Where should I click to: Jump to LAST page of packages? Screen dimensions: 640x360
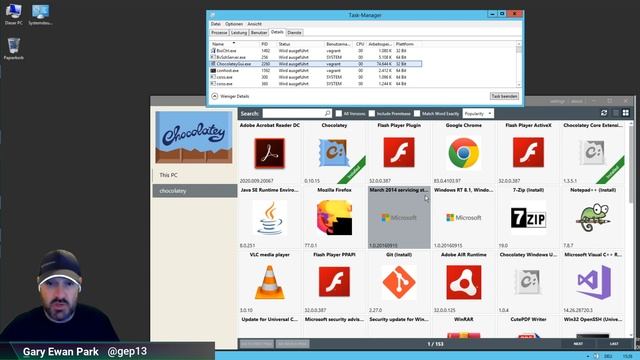[614, 344]
